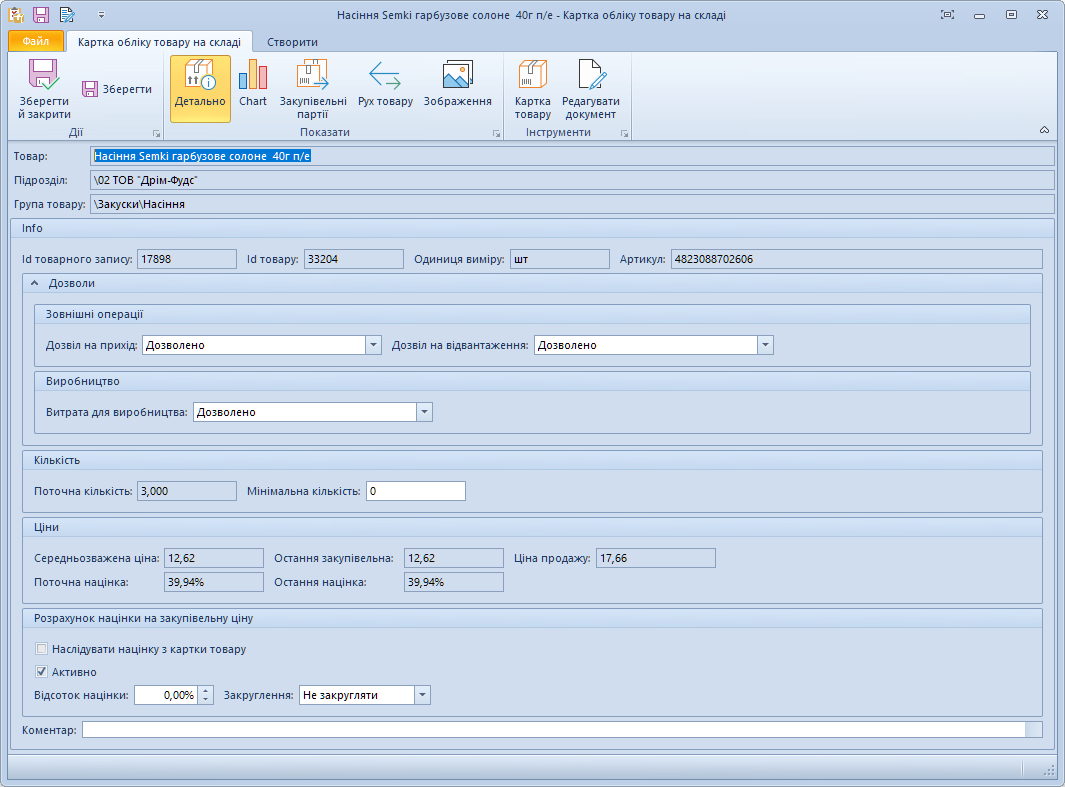
Task: Enable 'Наслідувати націнку з картки товару' checkbox
Action: pyautogui.click(x=42, y=649)
